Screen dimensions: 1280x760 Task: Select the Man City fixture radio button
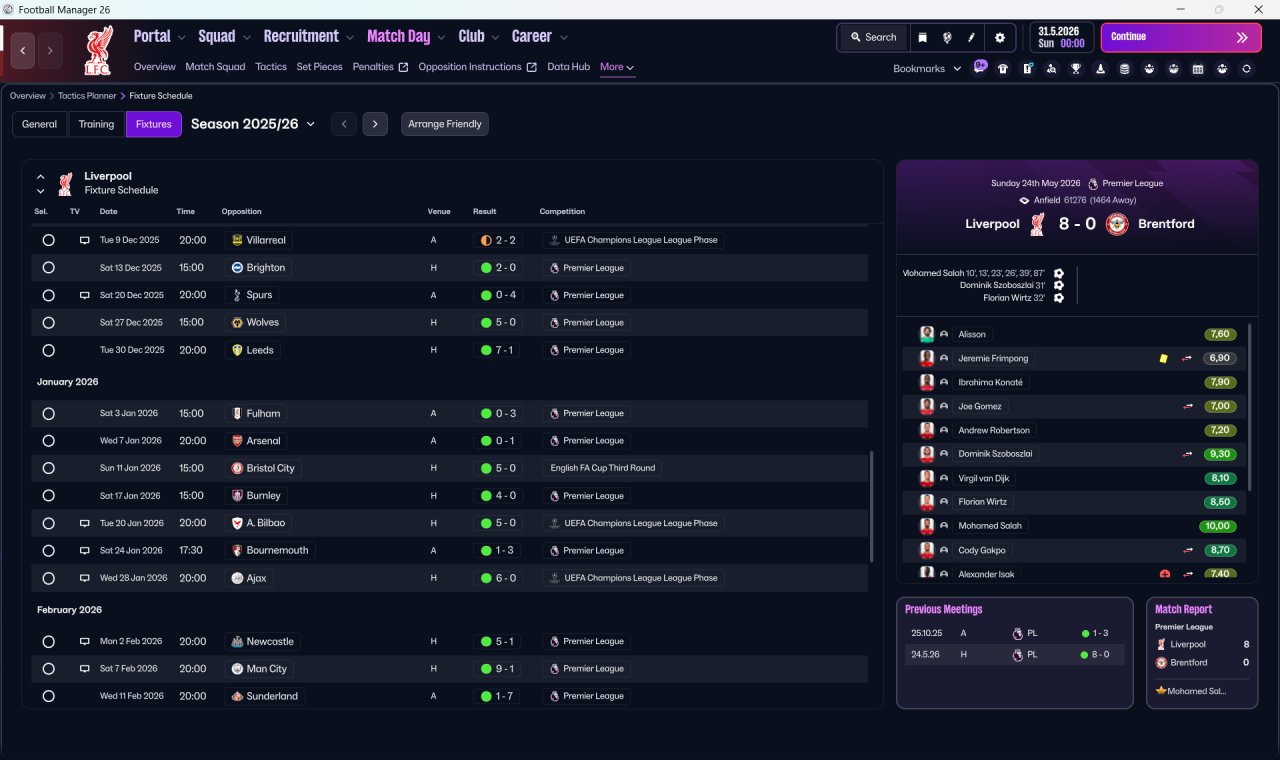click(x=48, y=669)
